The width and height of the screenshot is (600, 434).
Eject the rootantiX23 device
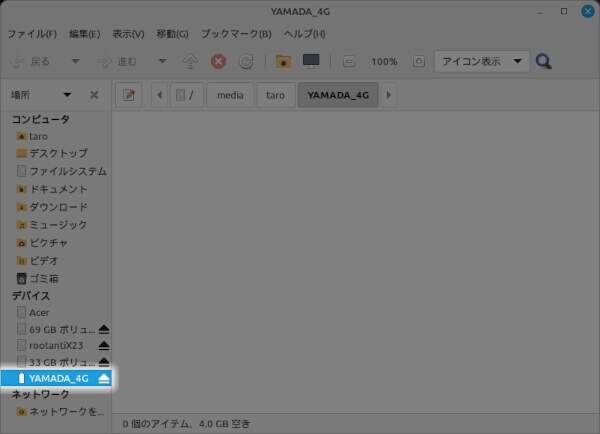tap(104, 346)
